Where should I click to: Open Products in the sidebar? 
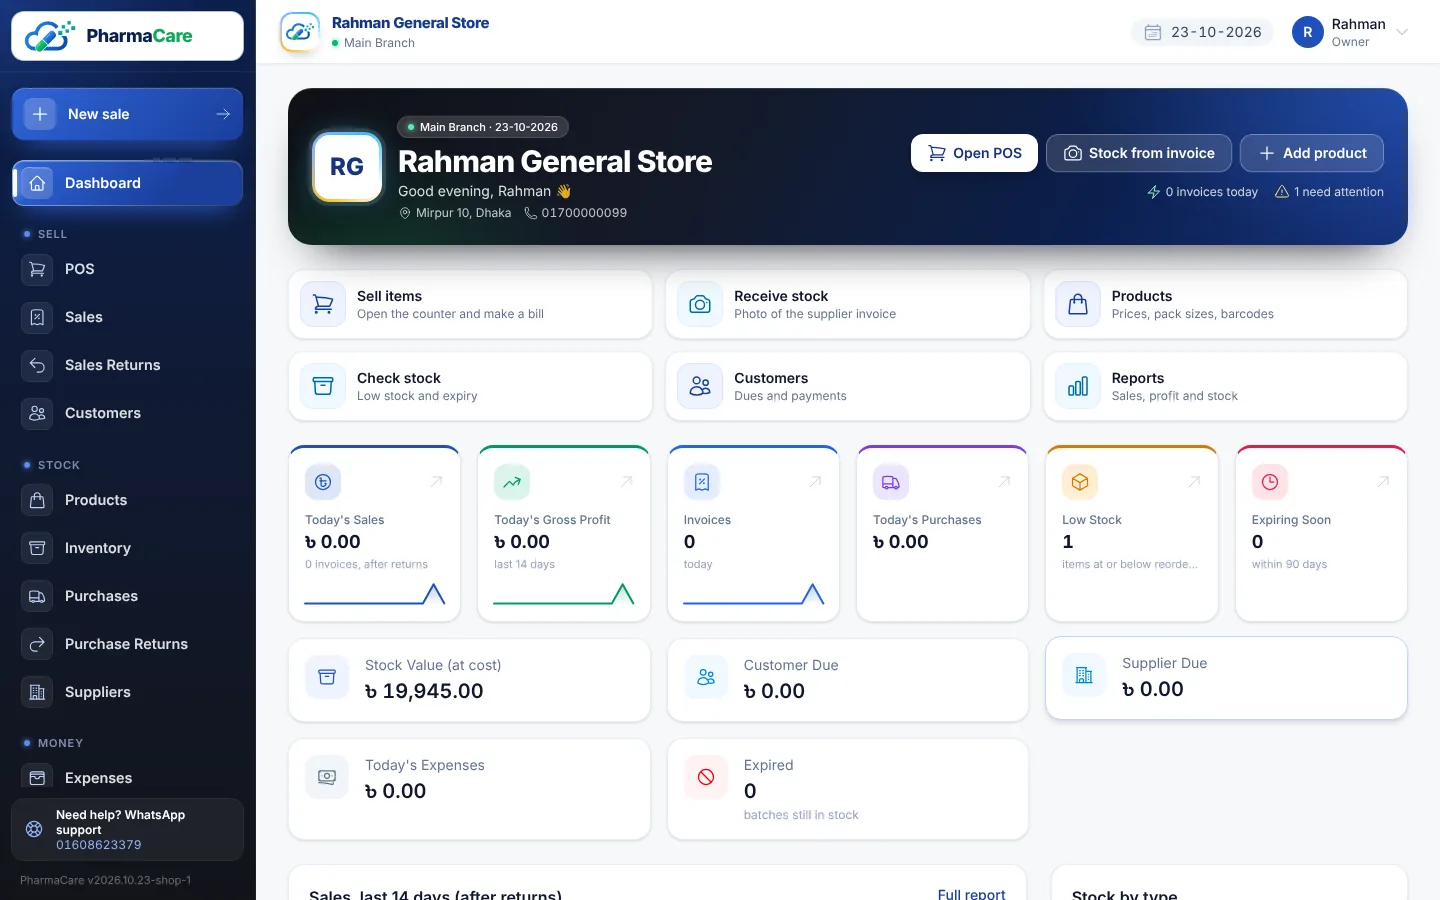(127, 500)
